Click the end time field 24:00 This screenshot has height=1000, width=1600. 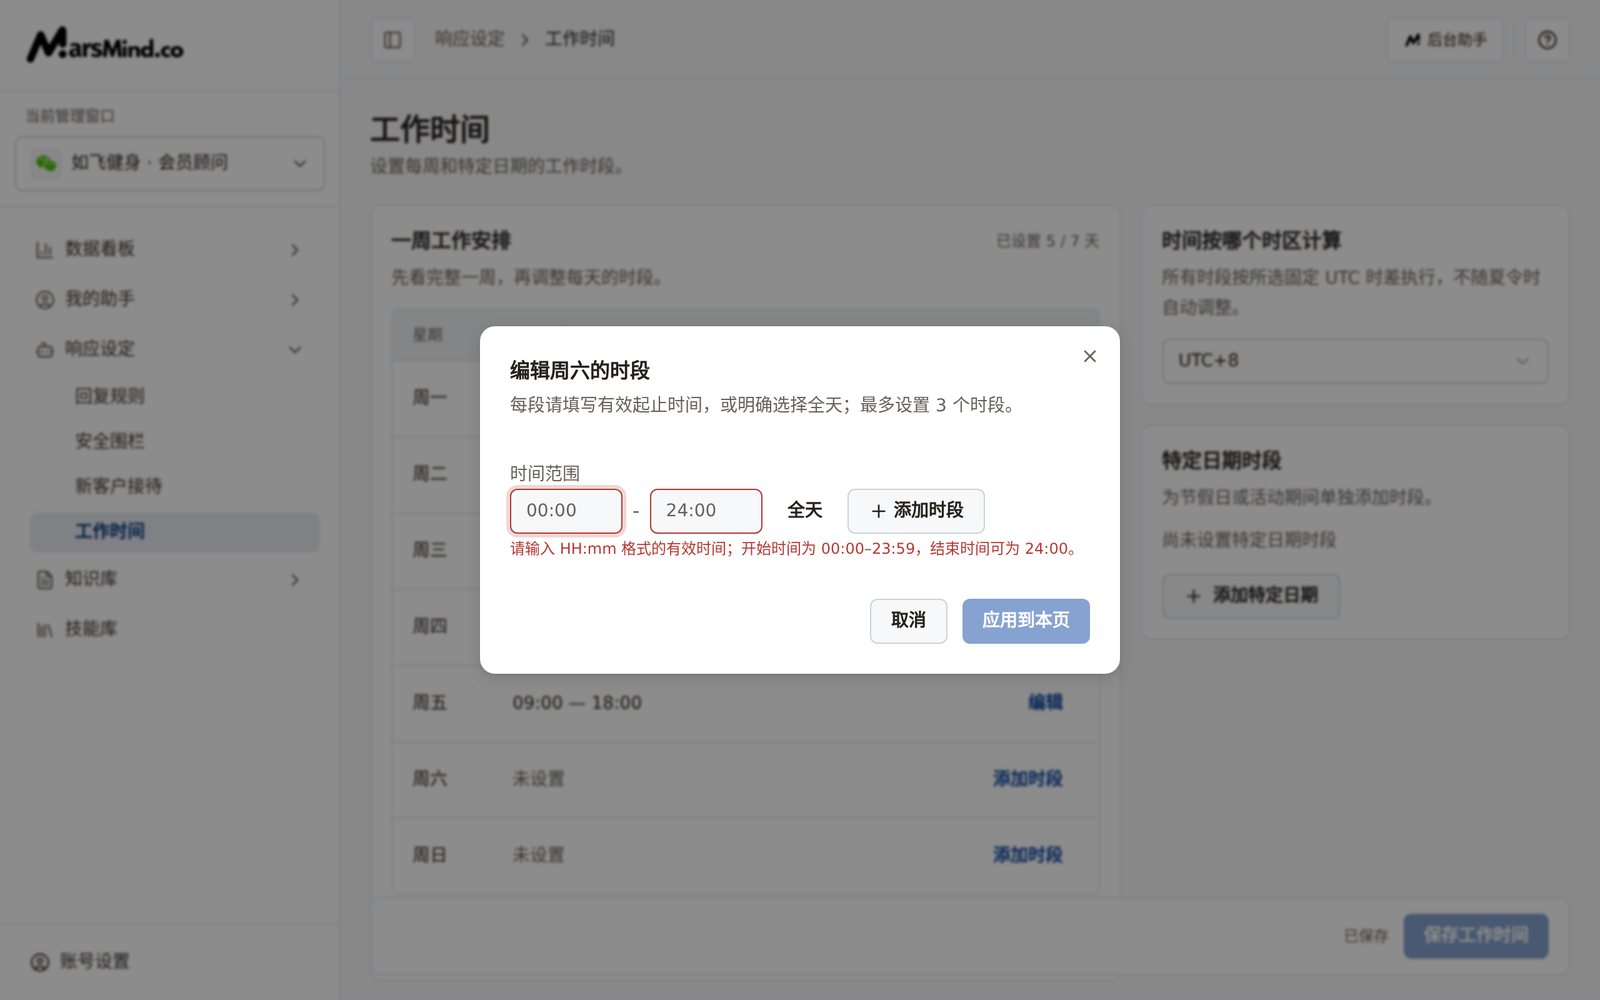[x=706, y=511]
